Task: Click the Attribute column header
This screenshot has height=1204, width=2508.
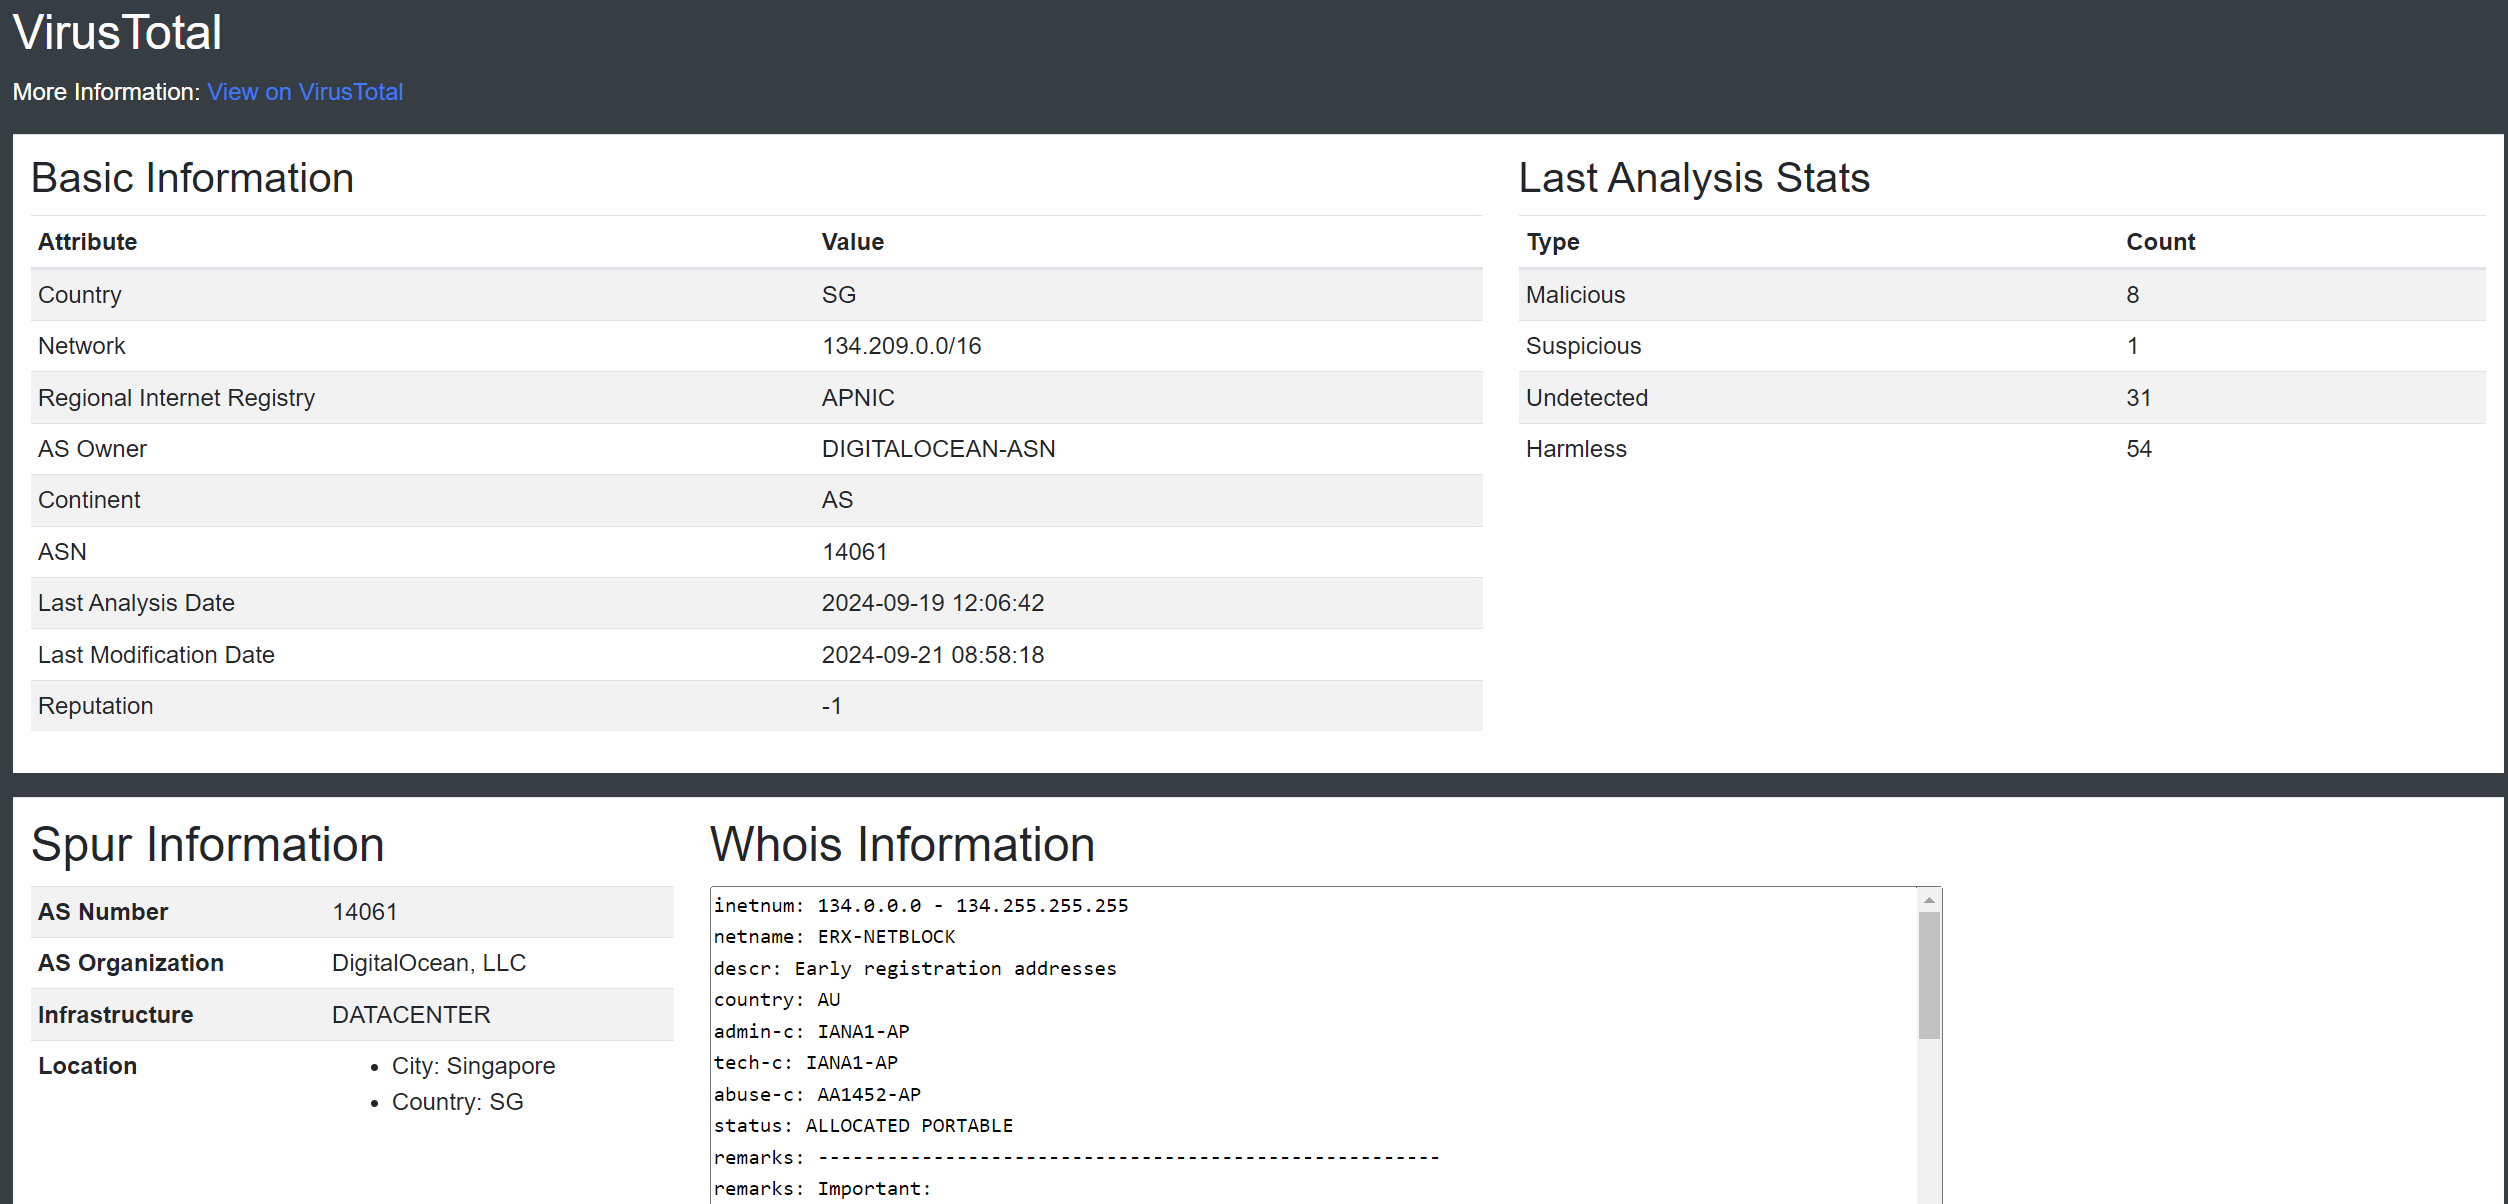Action: click(88, 242)
